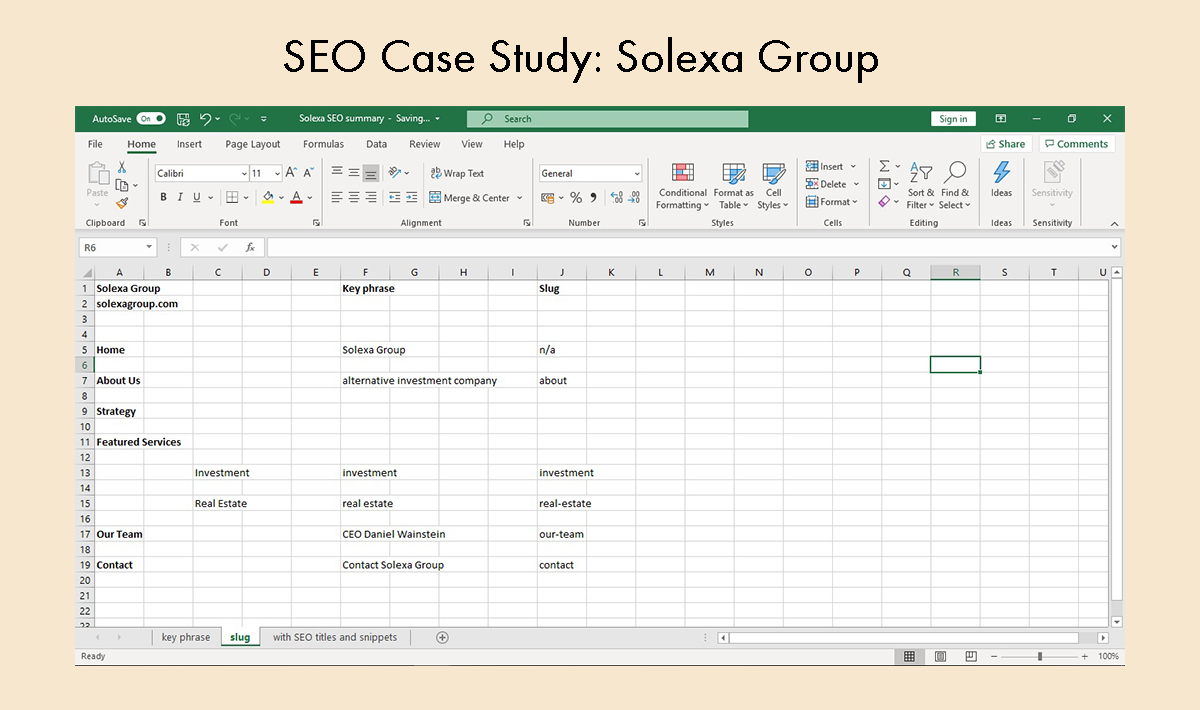Switch to the Insert ribbon tab
1200x710 pixels.
tap(189, 144)
